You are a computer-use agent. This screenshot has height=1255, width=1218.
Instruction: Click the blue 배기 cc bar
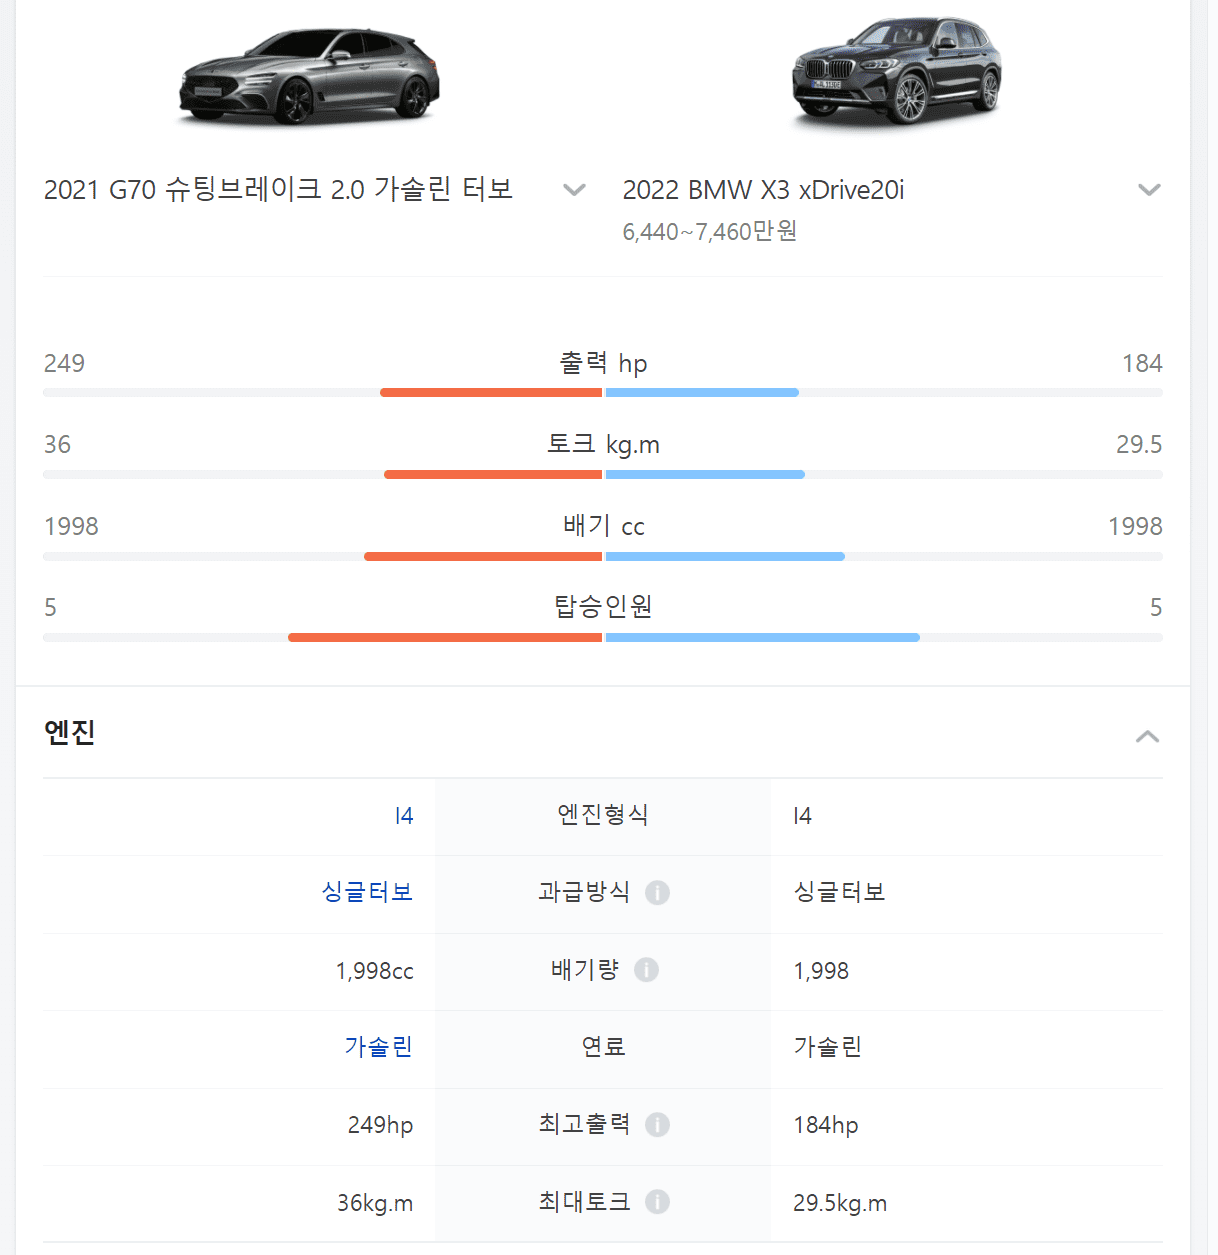725,556
